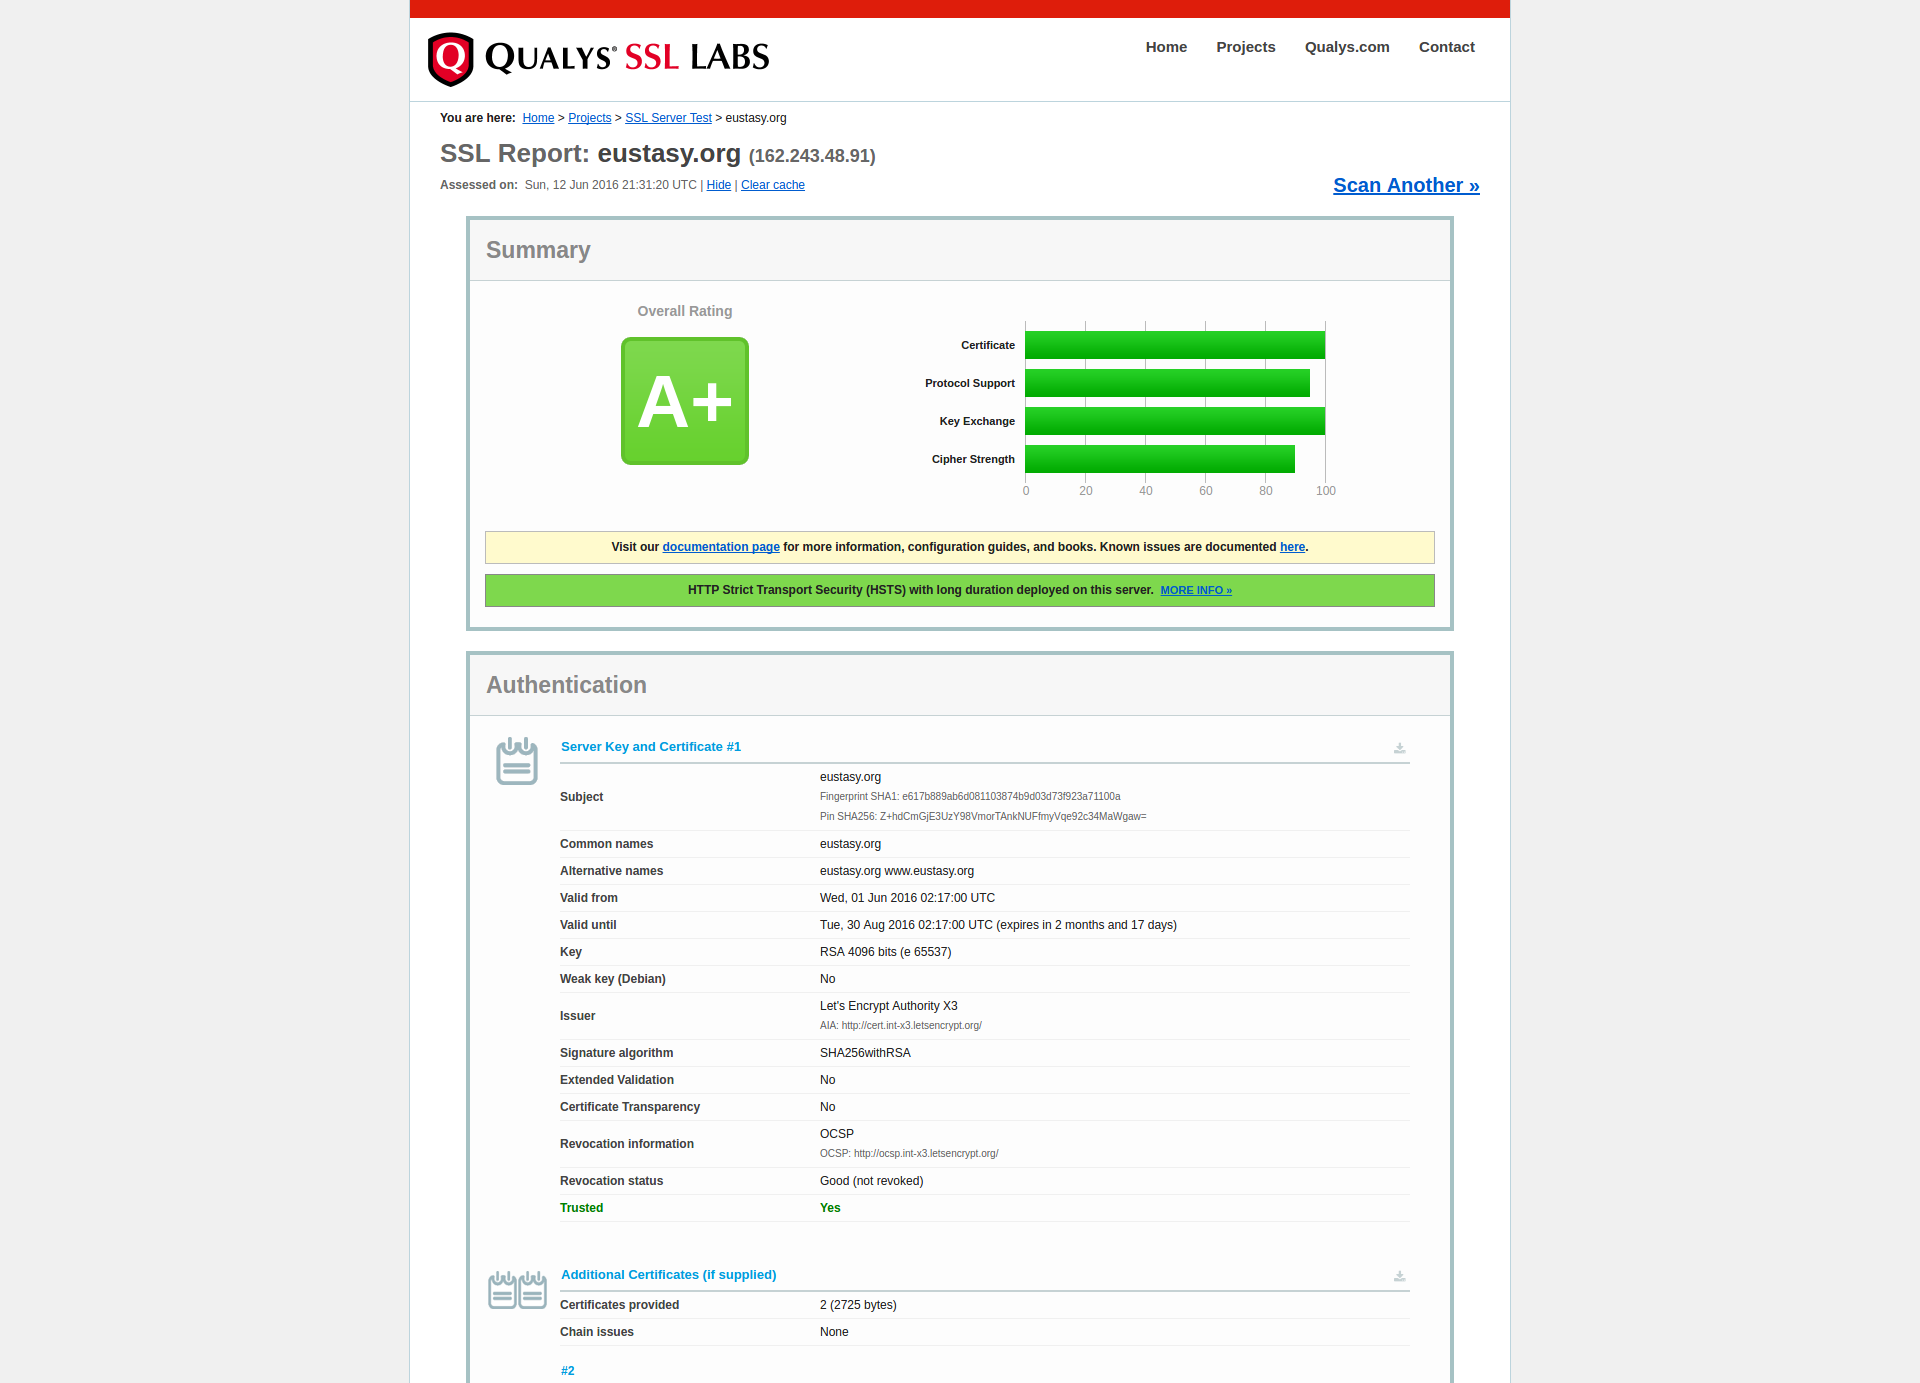Click Scan Another link
Viewport: 1920px width, 1383px height.
coord(1406,185)
